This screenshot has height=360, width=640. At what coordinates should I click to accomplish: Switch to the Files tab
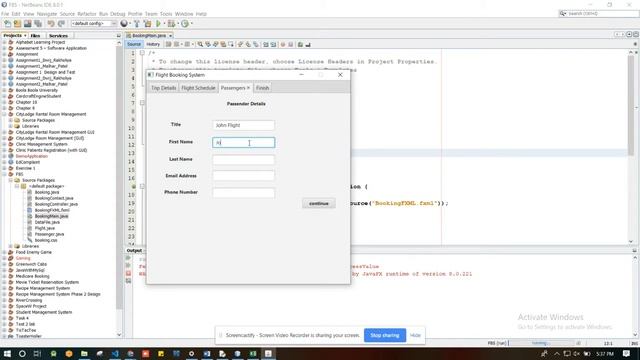36,36
